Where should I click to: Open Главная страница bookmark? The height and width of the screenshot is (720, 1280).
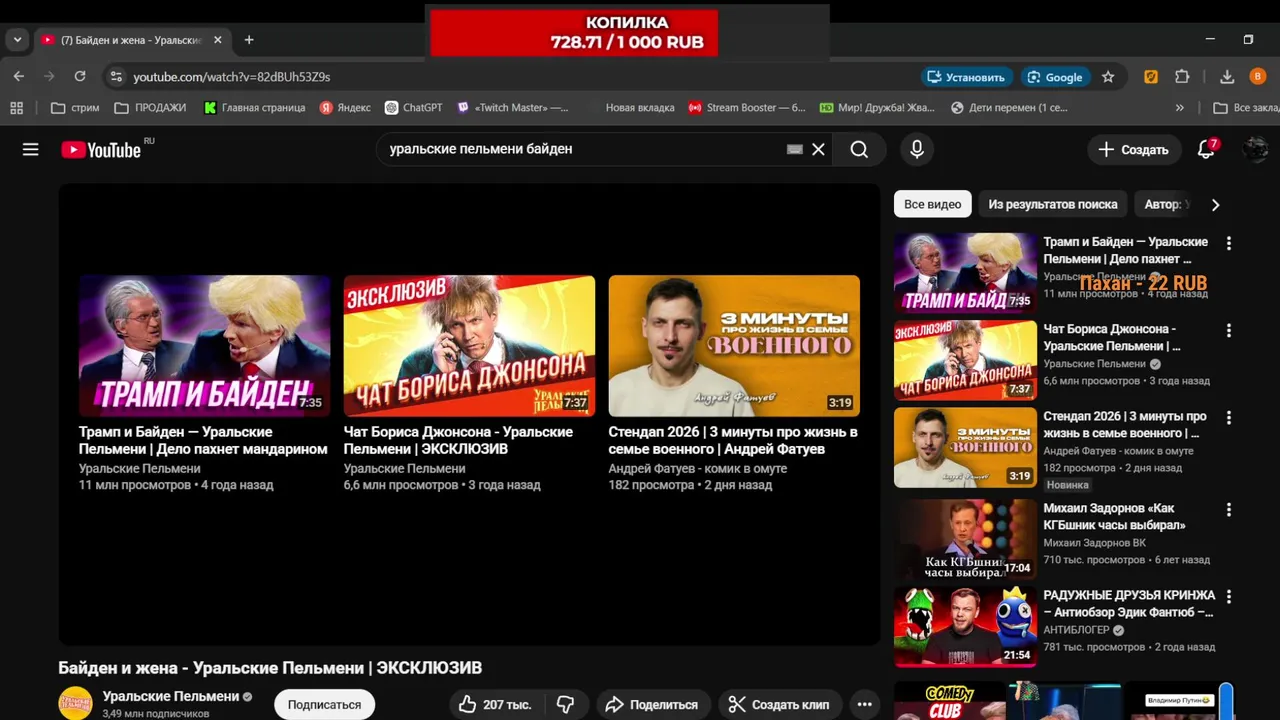[255, 107]
